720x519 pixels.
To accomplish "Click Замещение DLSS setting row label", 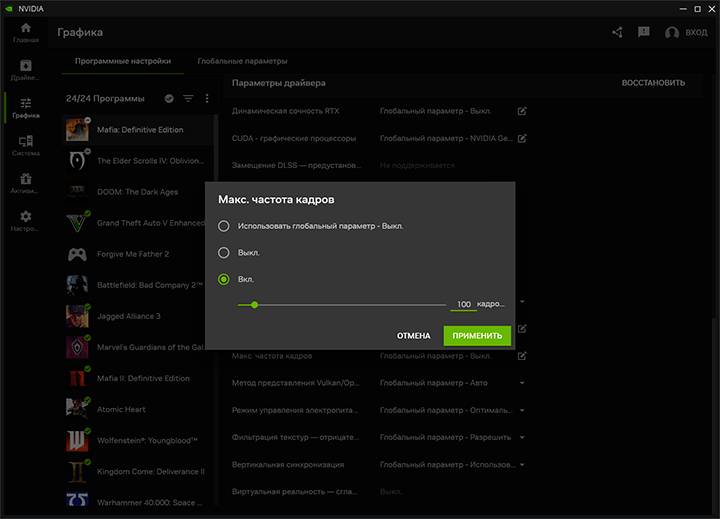I will (296, 165).
